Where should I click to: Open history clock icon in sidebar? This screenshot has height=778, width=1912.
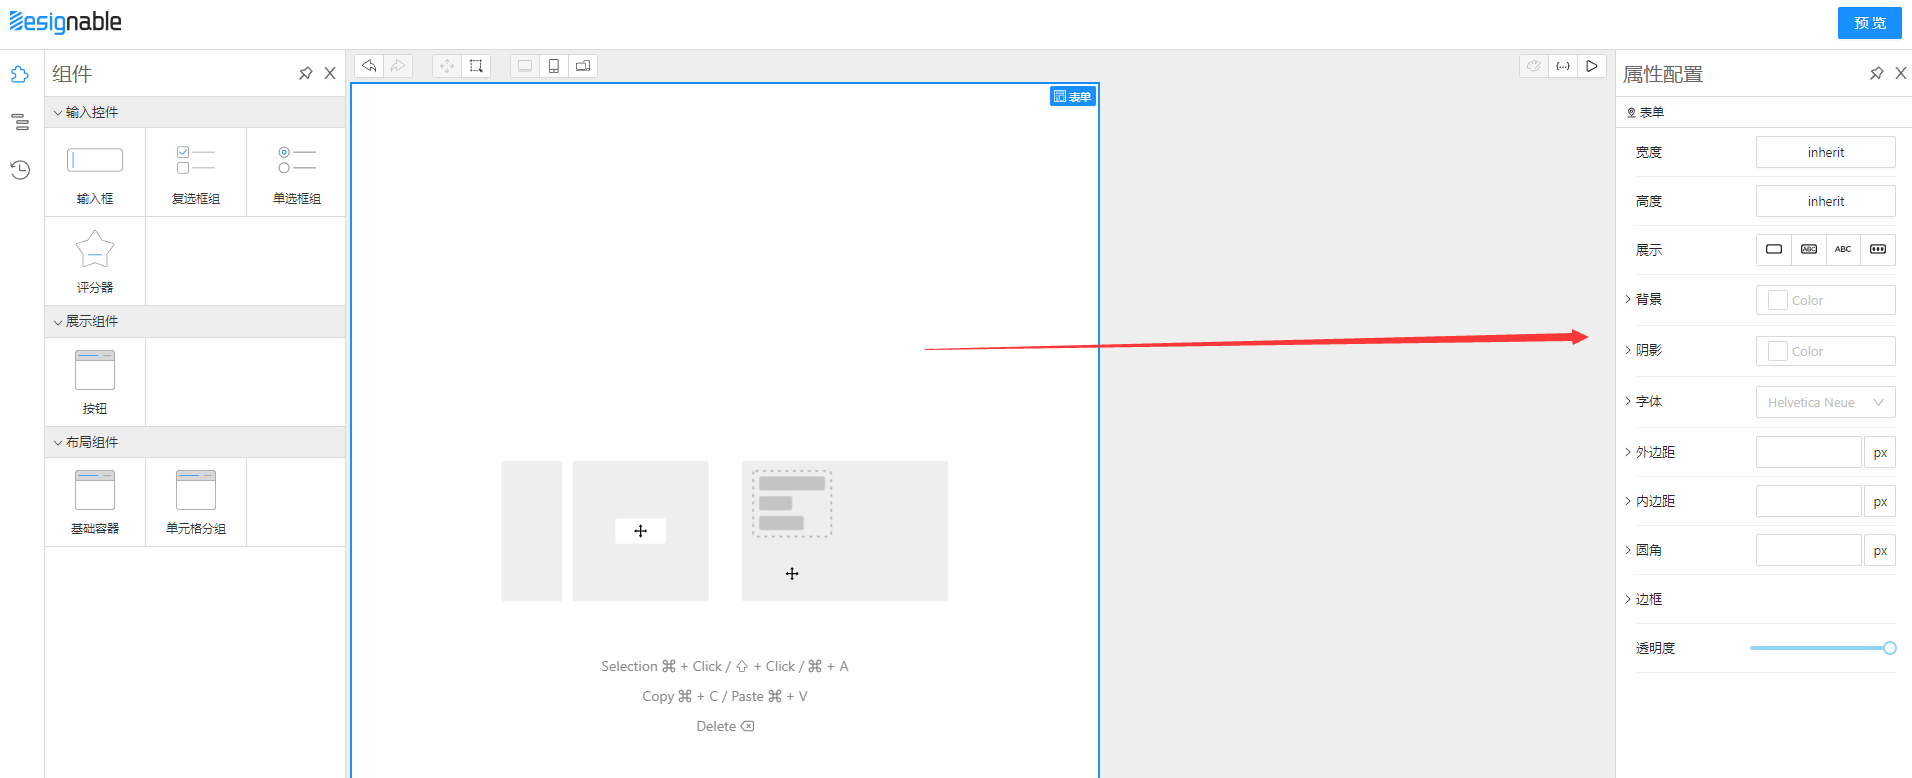tap(20, 170)
